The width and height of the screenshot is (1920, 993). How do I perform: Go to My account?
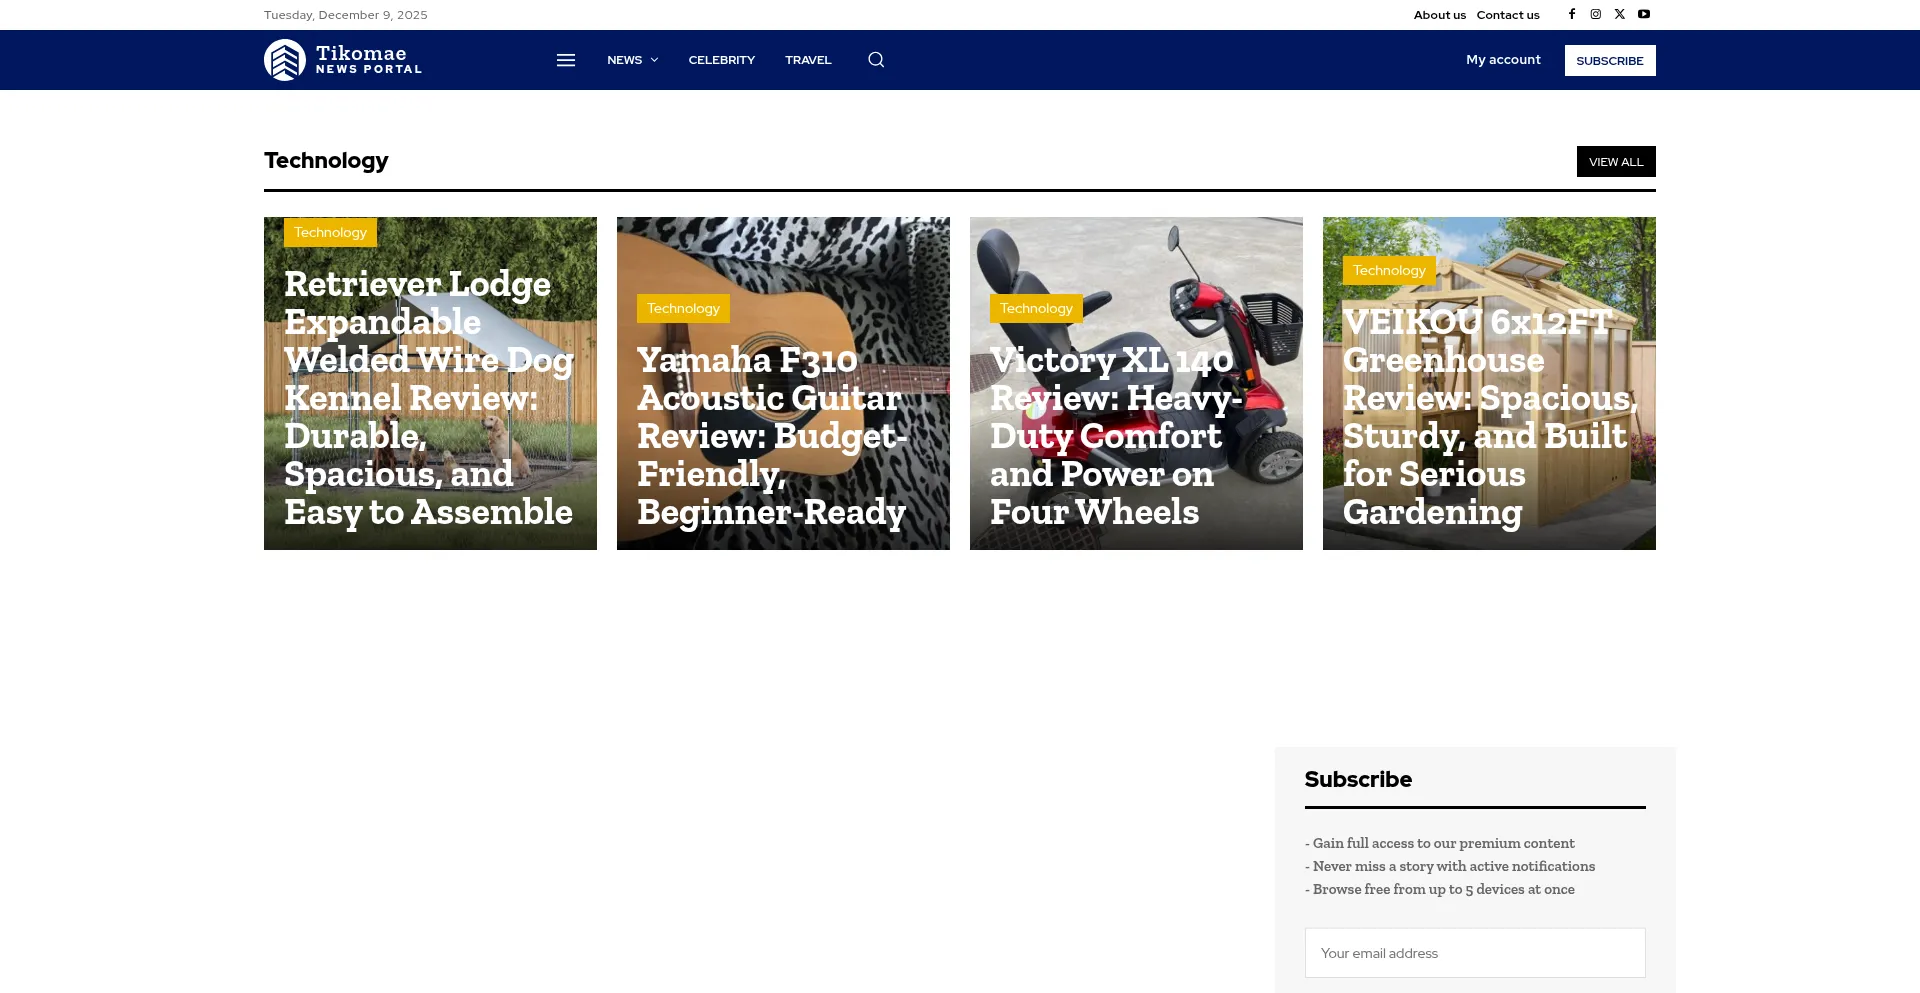tap(1503, 60)
